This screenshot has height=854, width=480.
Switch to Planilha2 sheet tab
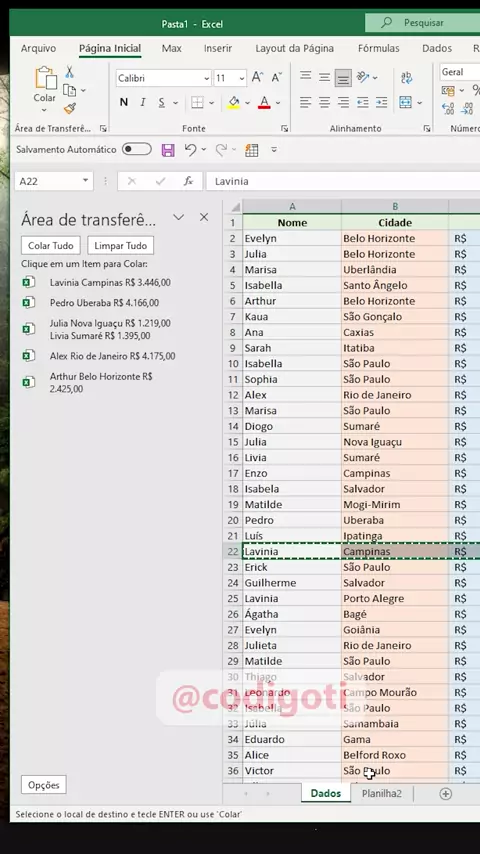[x=381, y=794]
